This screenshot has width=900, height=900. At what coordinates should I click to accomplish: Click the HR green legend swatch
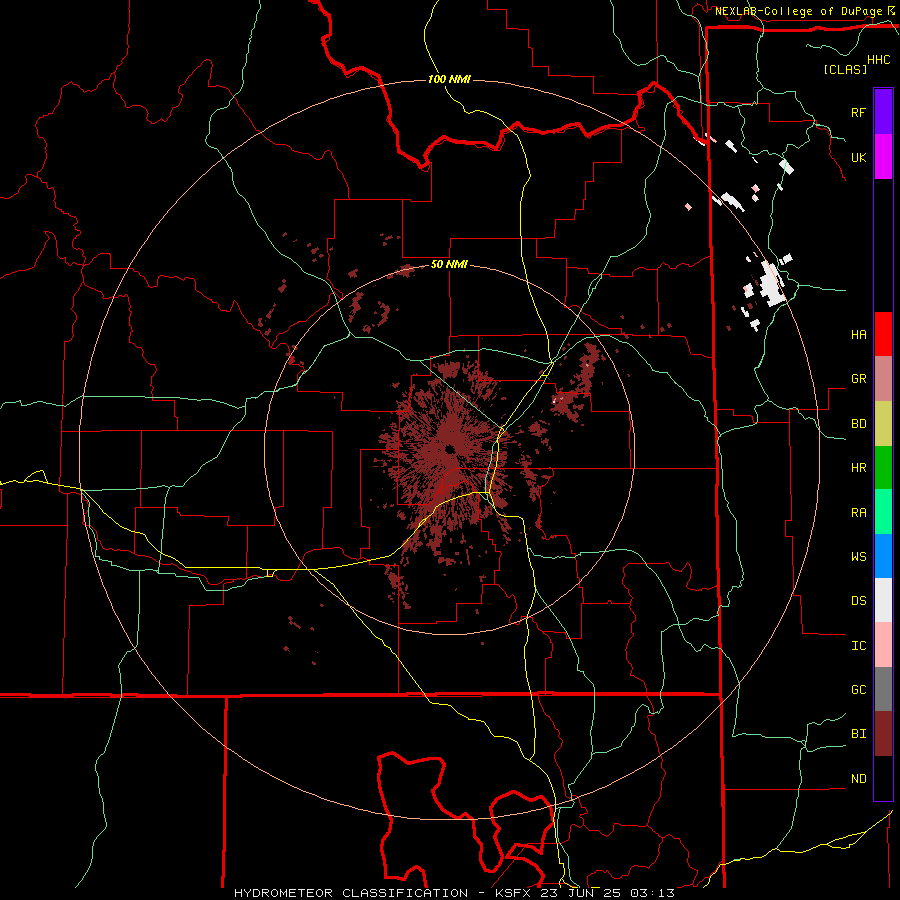[x=883, y=468]
